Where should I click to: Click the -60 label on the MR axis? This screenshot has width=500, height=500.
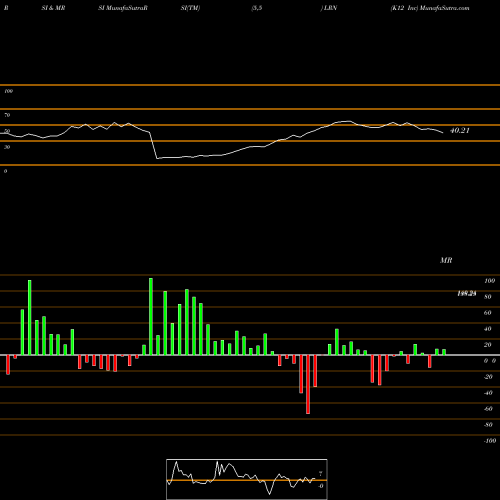(488, 409)
